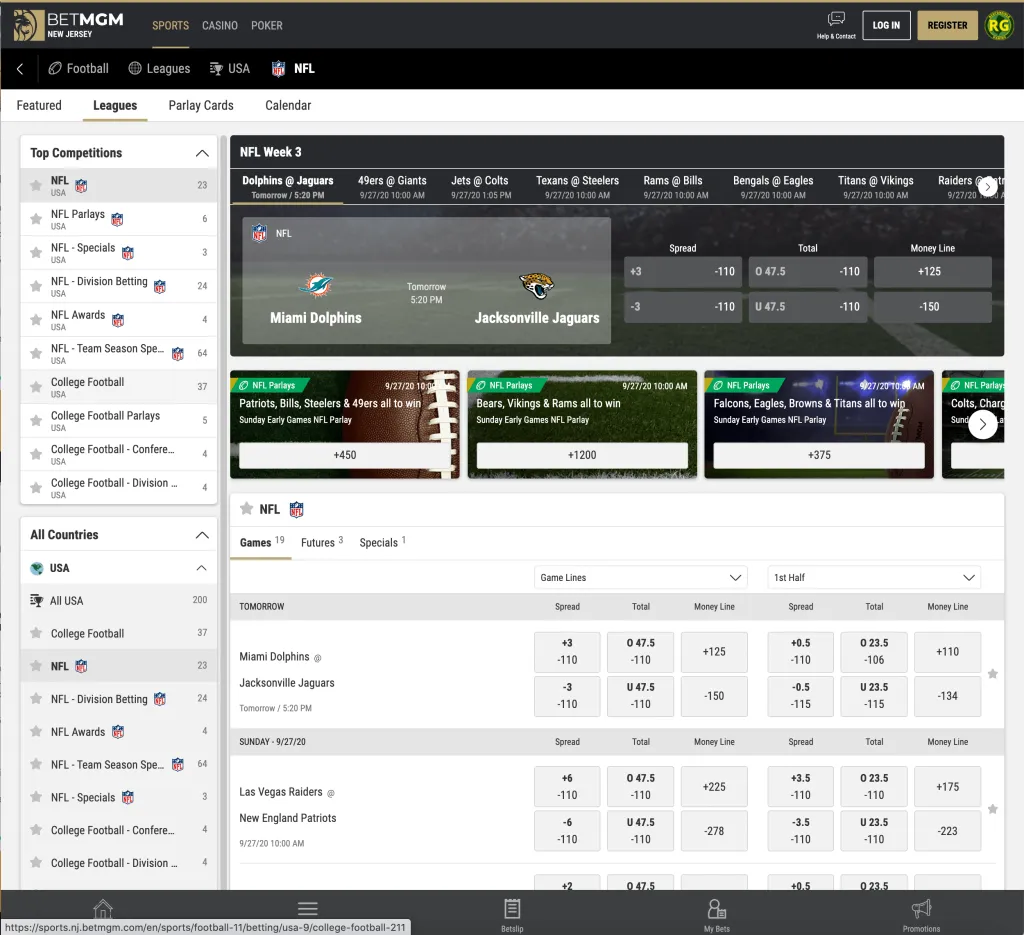Viewport: 1024px width, 935px height.
Task: Bet Jaguars -150 money line in banner
Action: pos(932,307)
